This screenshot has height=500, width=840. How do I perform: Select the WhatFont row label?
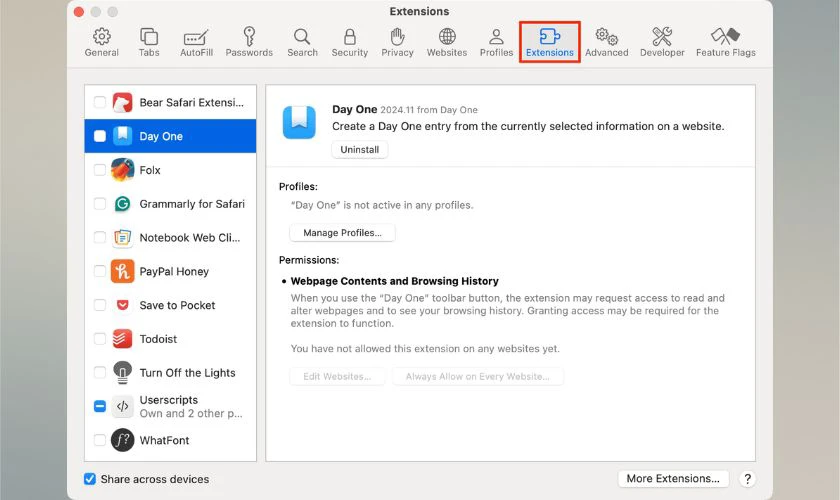pos(164,440)
